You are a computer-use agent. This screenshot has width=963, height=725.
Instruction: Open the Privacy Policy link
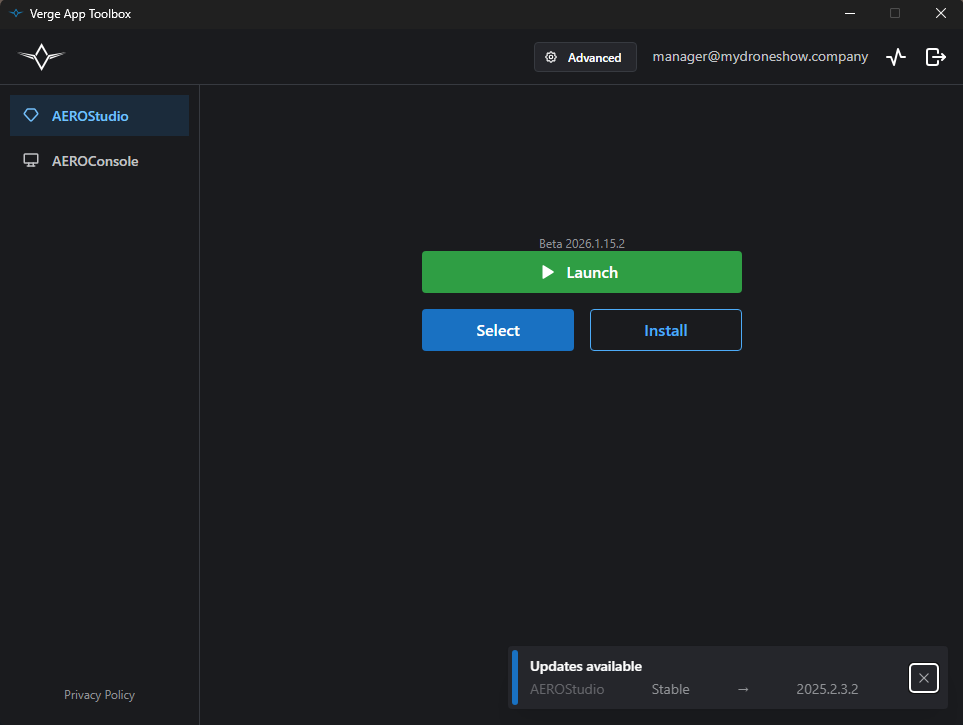tap(99, 695)
